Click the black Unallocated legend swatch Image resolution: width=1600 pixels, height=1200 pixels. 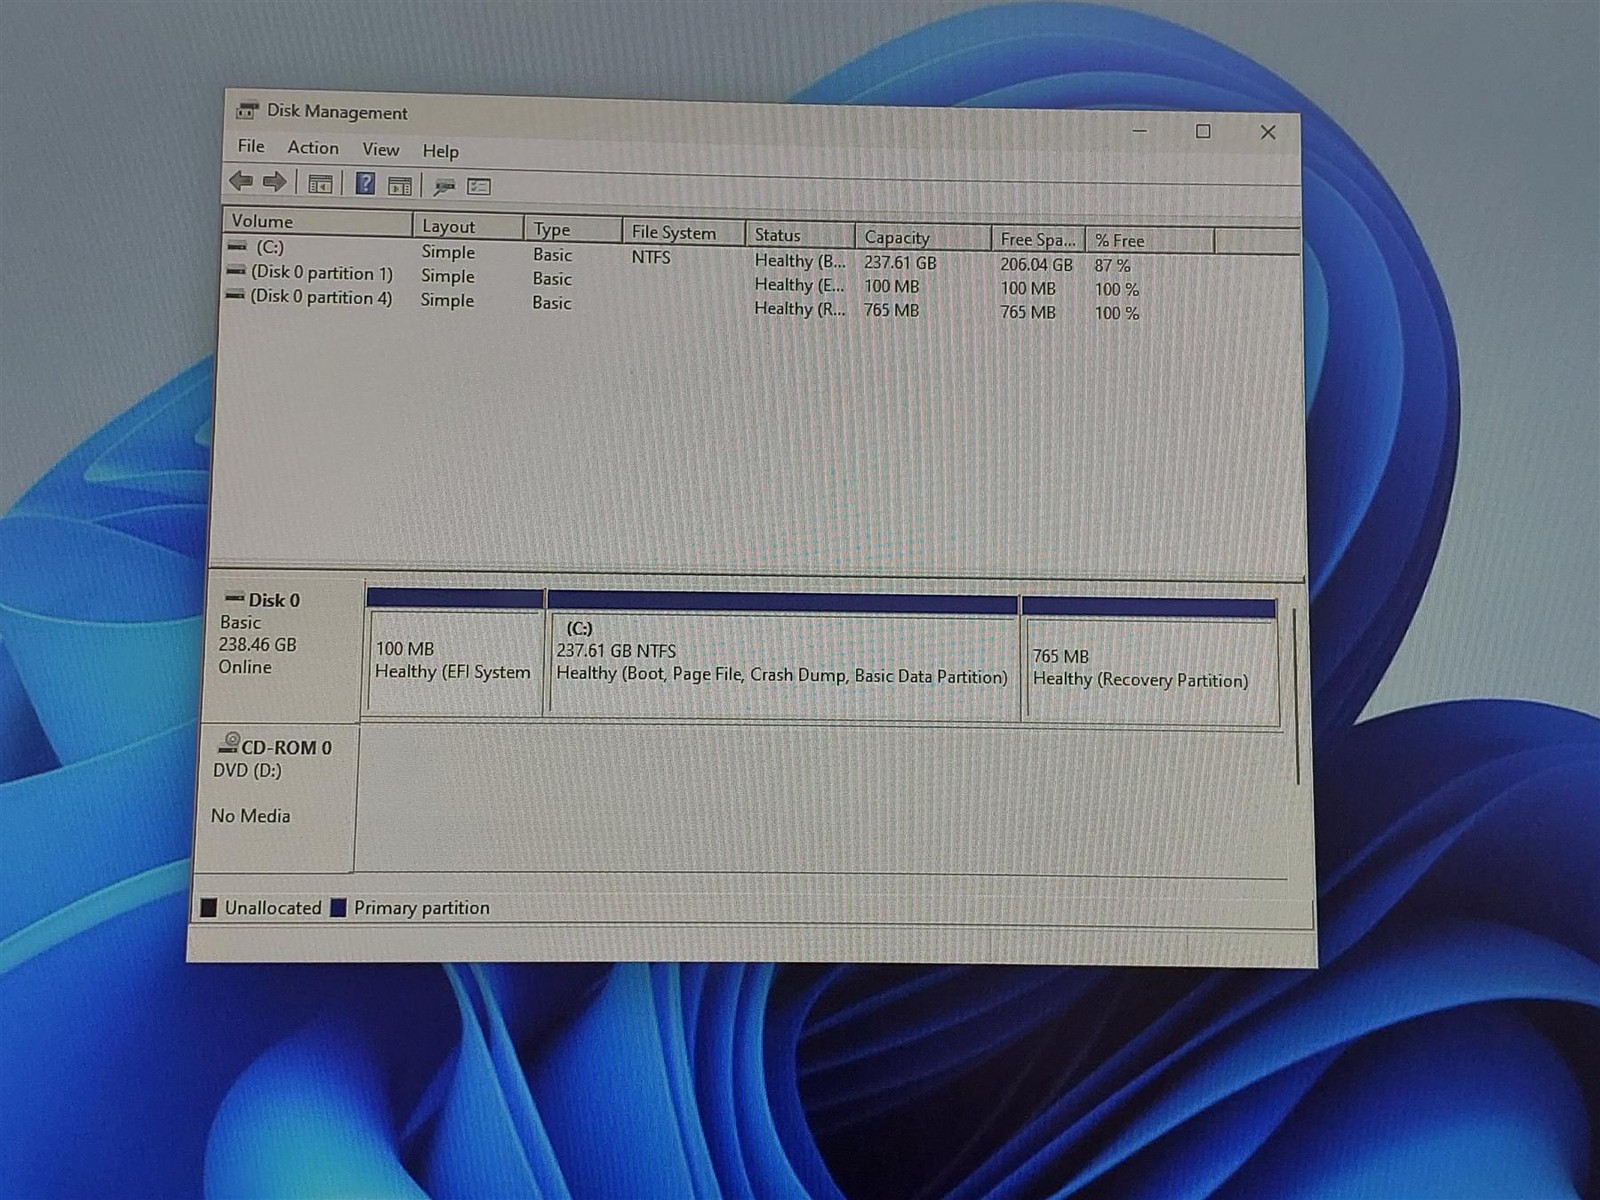(209, 907)
